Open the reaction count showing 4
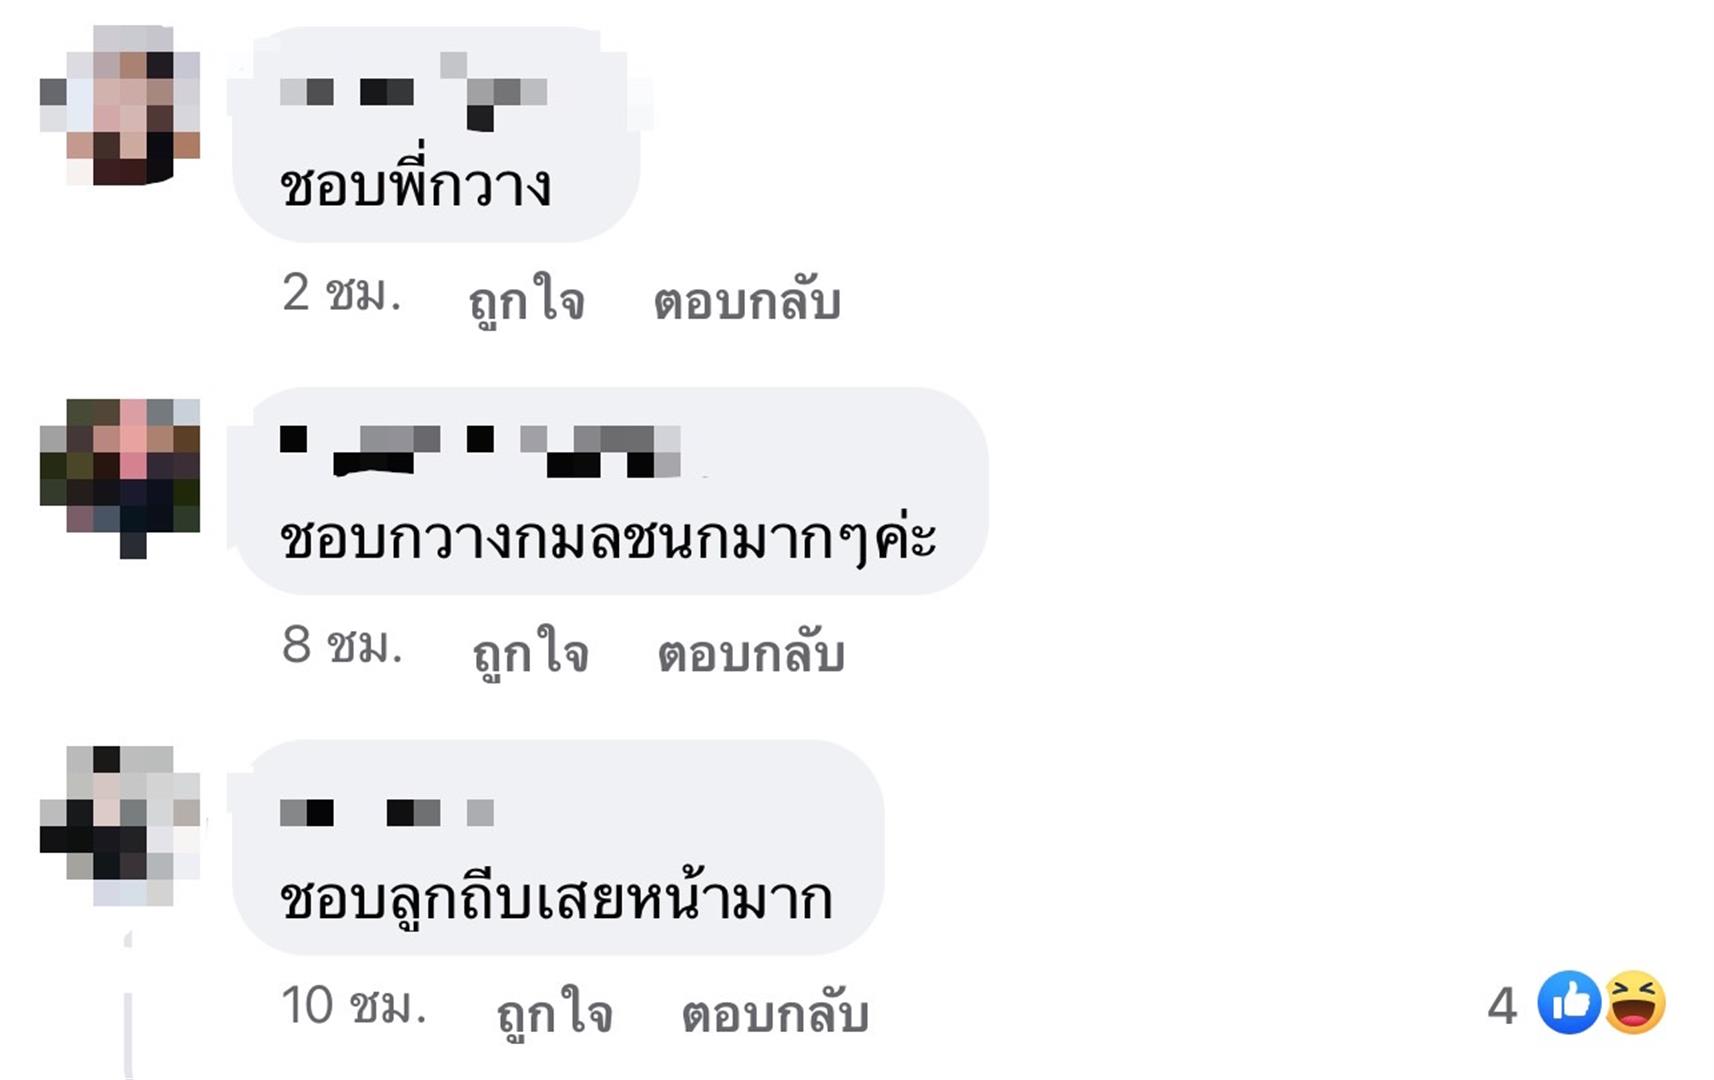The image size is (1714, 1080). [x=1501, y=1005]
